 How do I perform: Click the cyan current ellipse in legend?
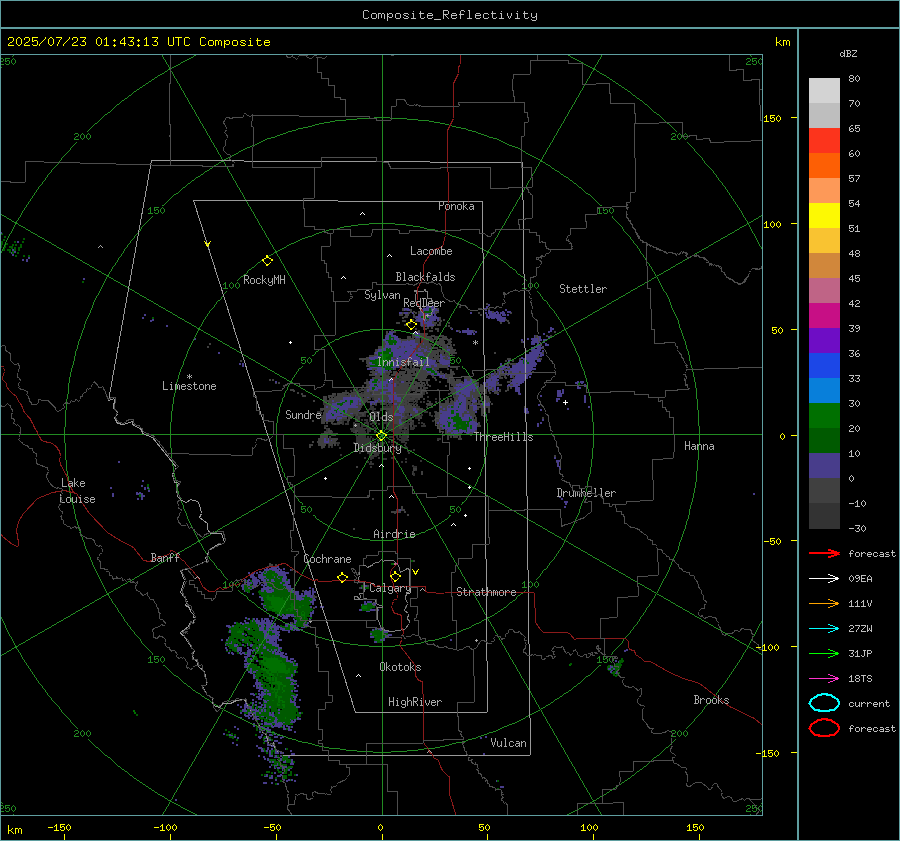coord(824,703)
